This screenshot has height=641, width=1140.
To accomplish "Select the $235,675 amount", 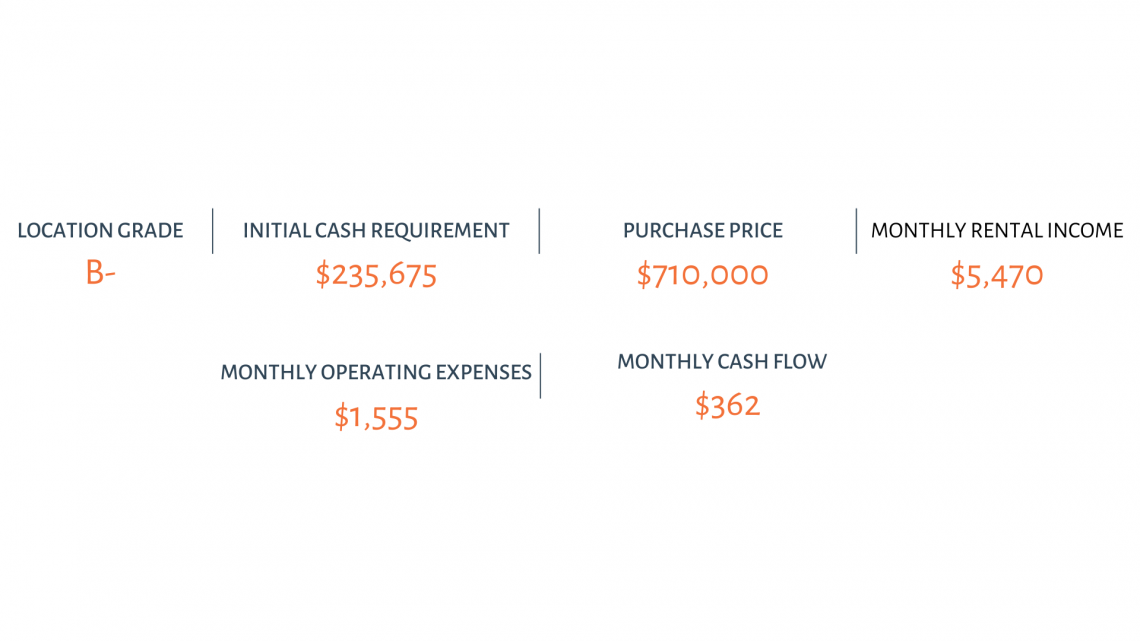I will [x=376, y=275].
